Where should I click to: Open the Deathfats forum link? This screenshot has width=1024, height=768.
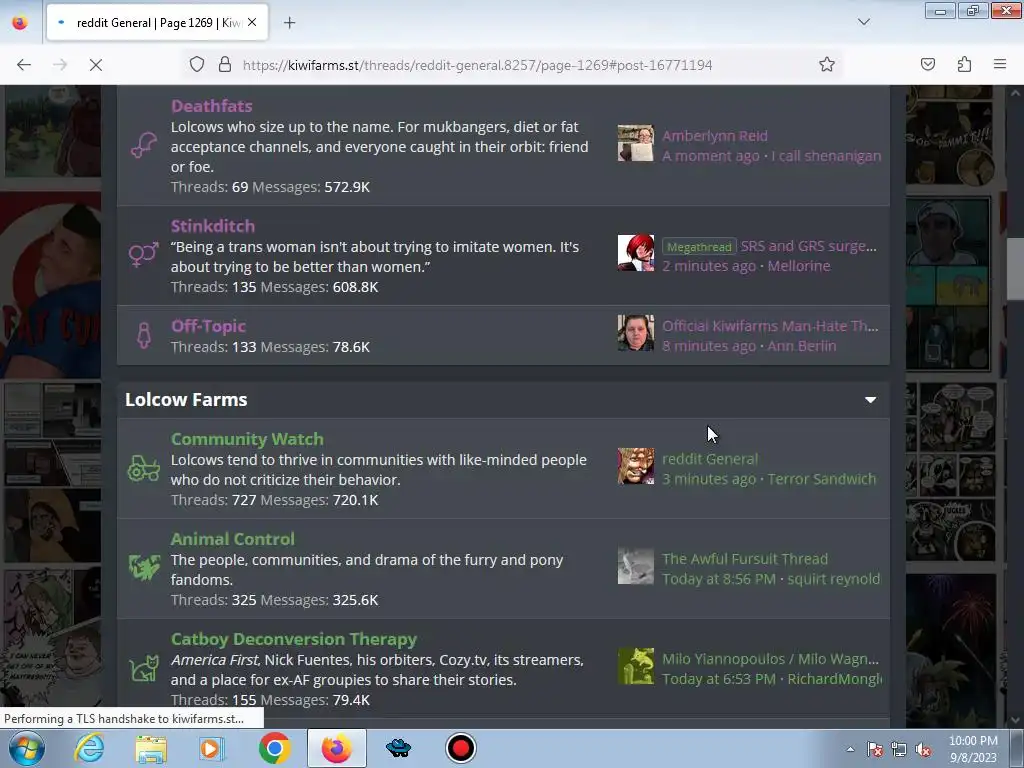[212, 106]
